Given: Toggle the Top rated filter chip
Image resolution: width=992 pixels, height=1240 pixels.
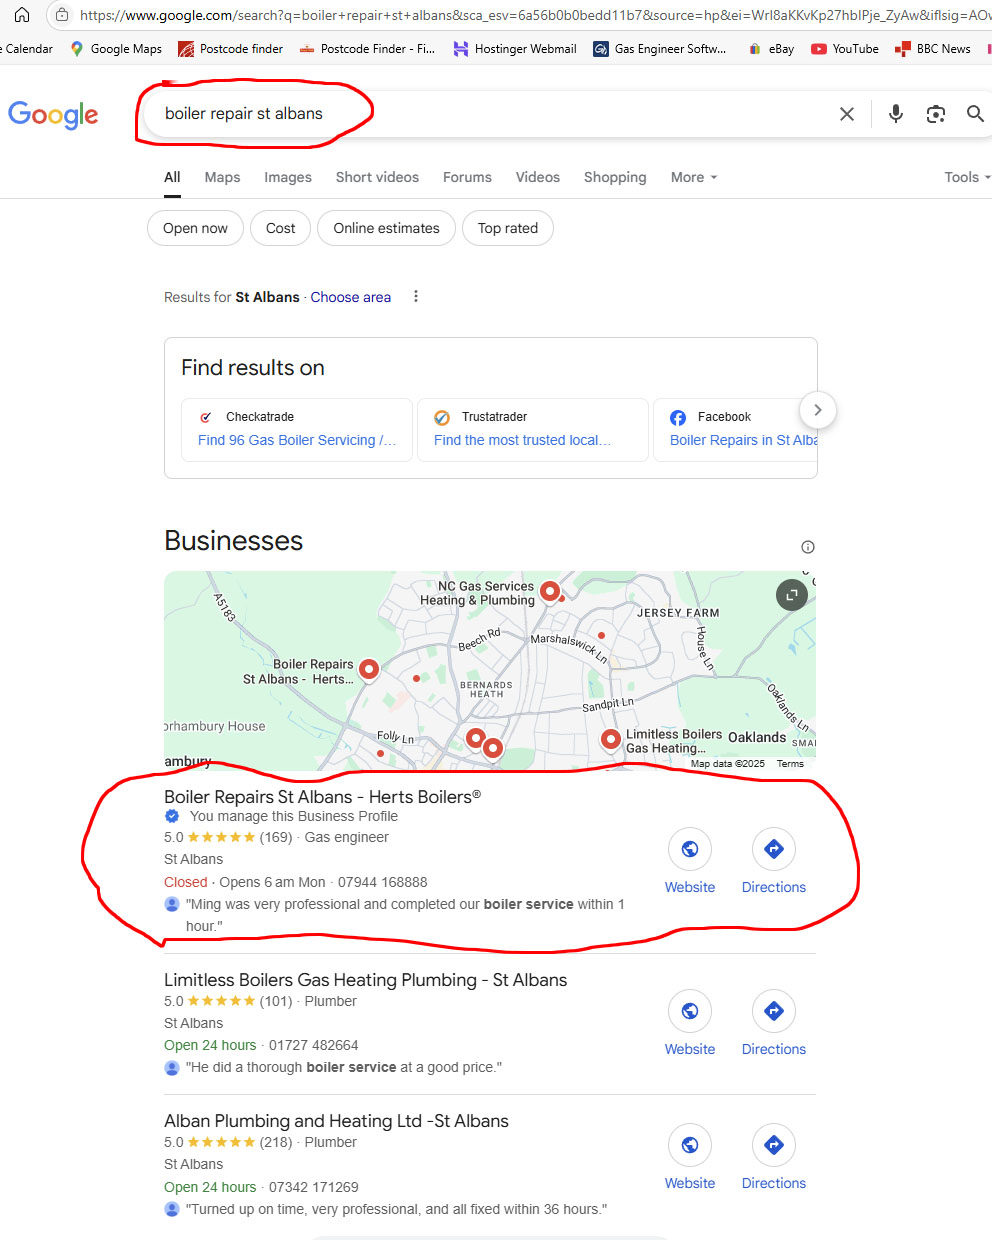Looking at the screenshot, I should pyautogui.click(x=508, y=228).
